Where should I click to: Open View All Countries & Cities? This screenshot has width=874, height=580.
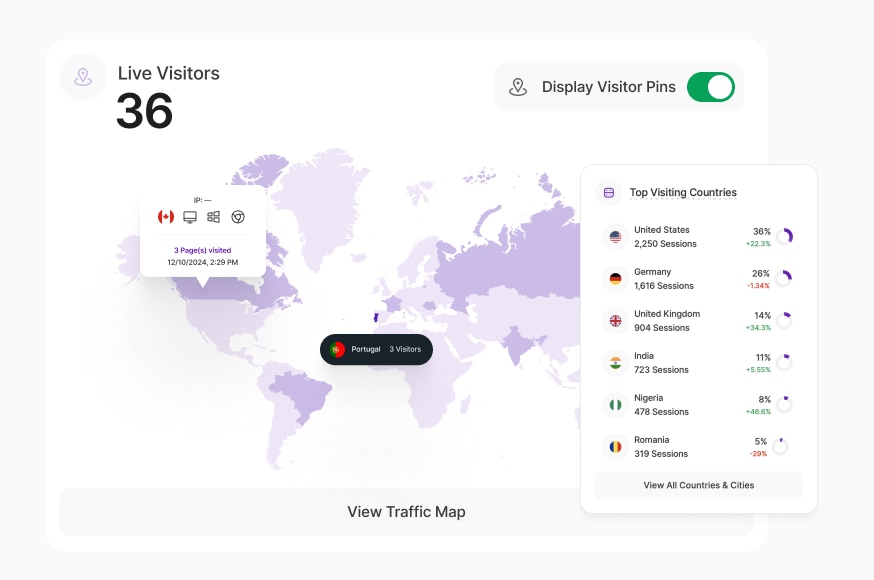coord(698,485)
